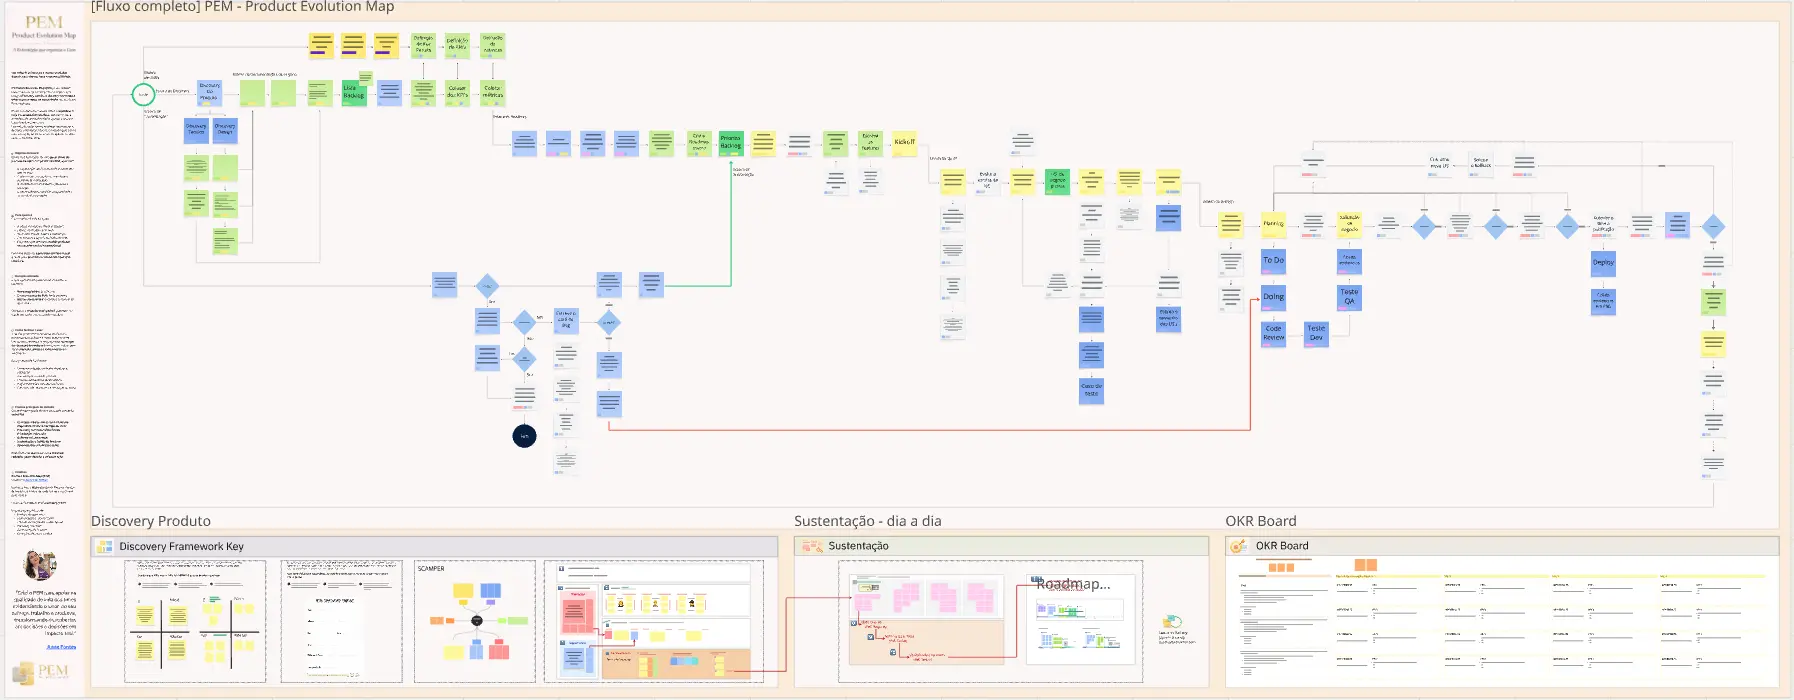Screen dimensions: 1794x700
Task: Click the 'Code Review' blue card
Action: [x=1273, y=334]
